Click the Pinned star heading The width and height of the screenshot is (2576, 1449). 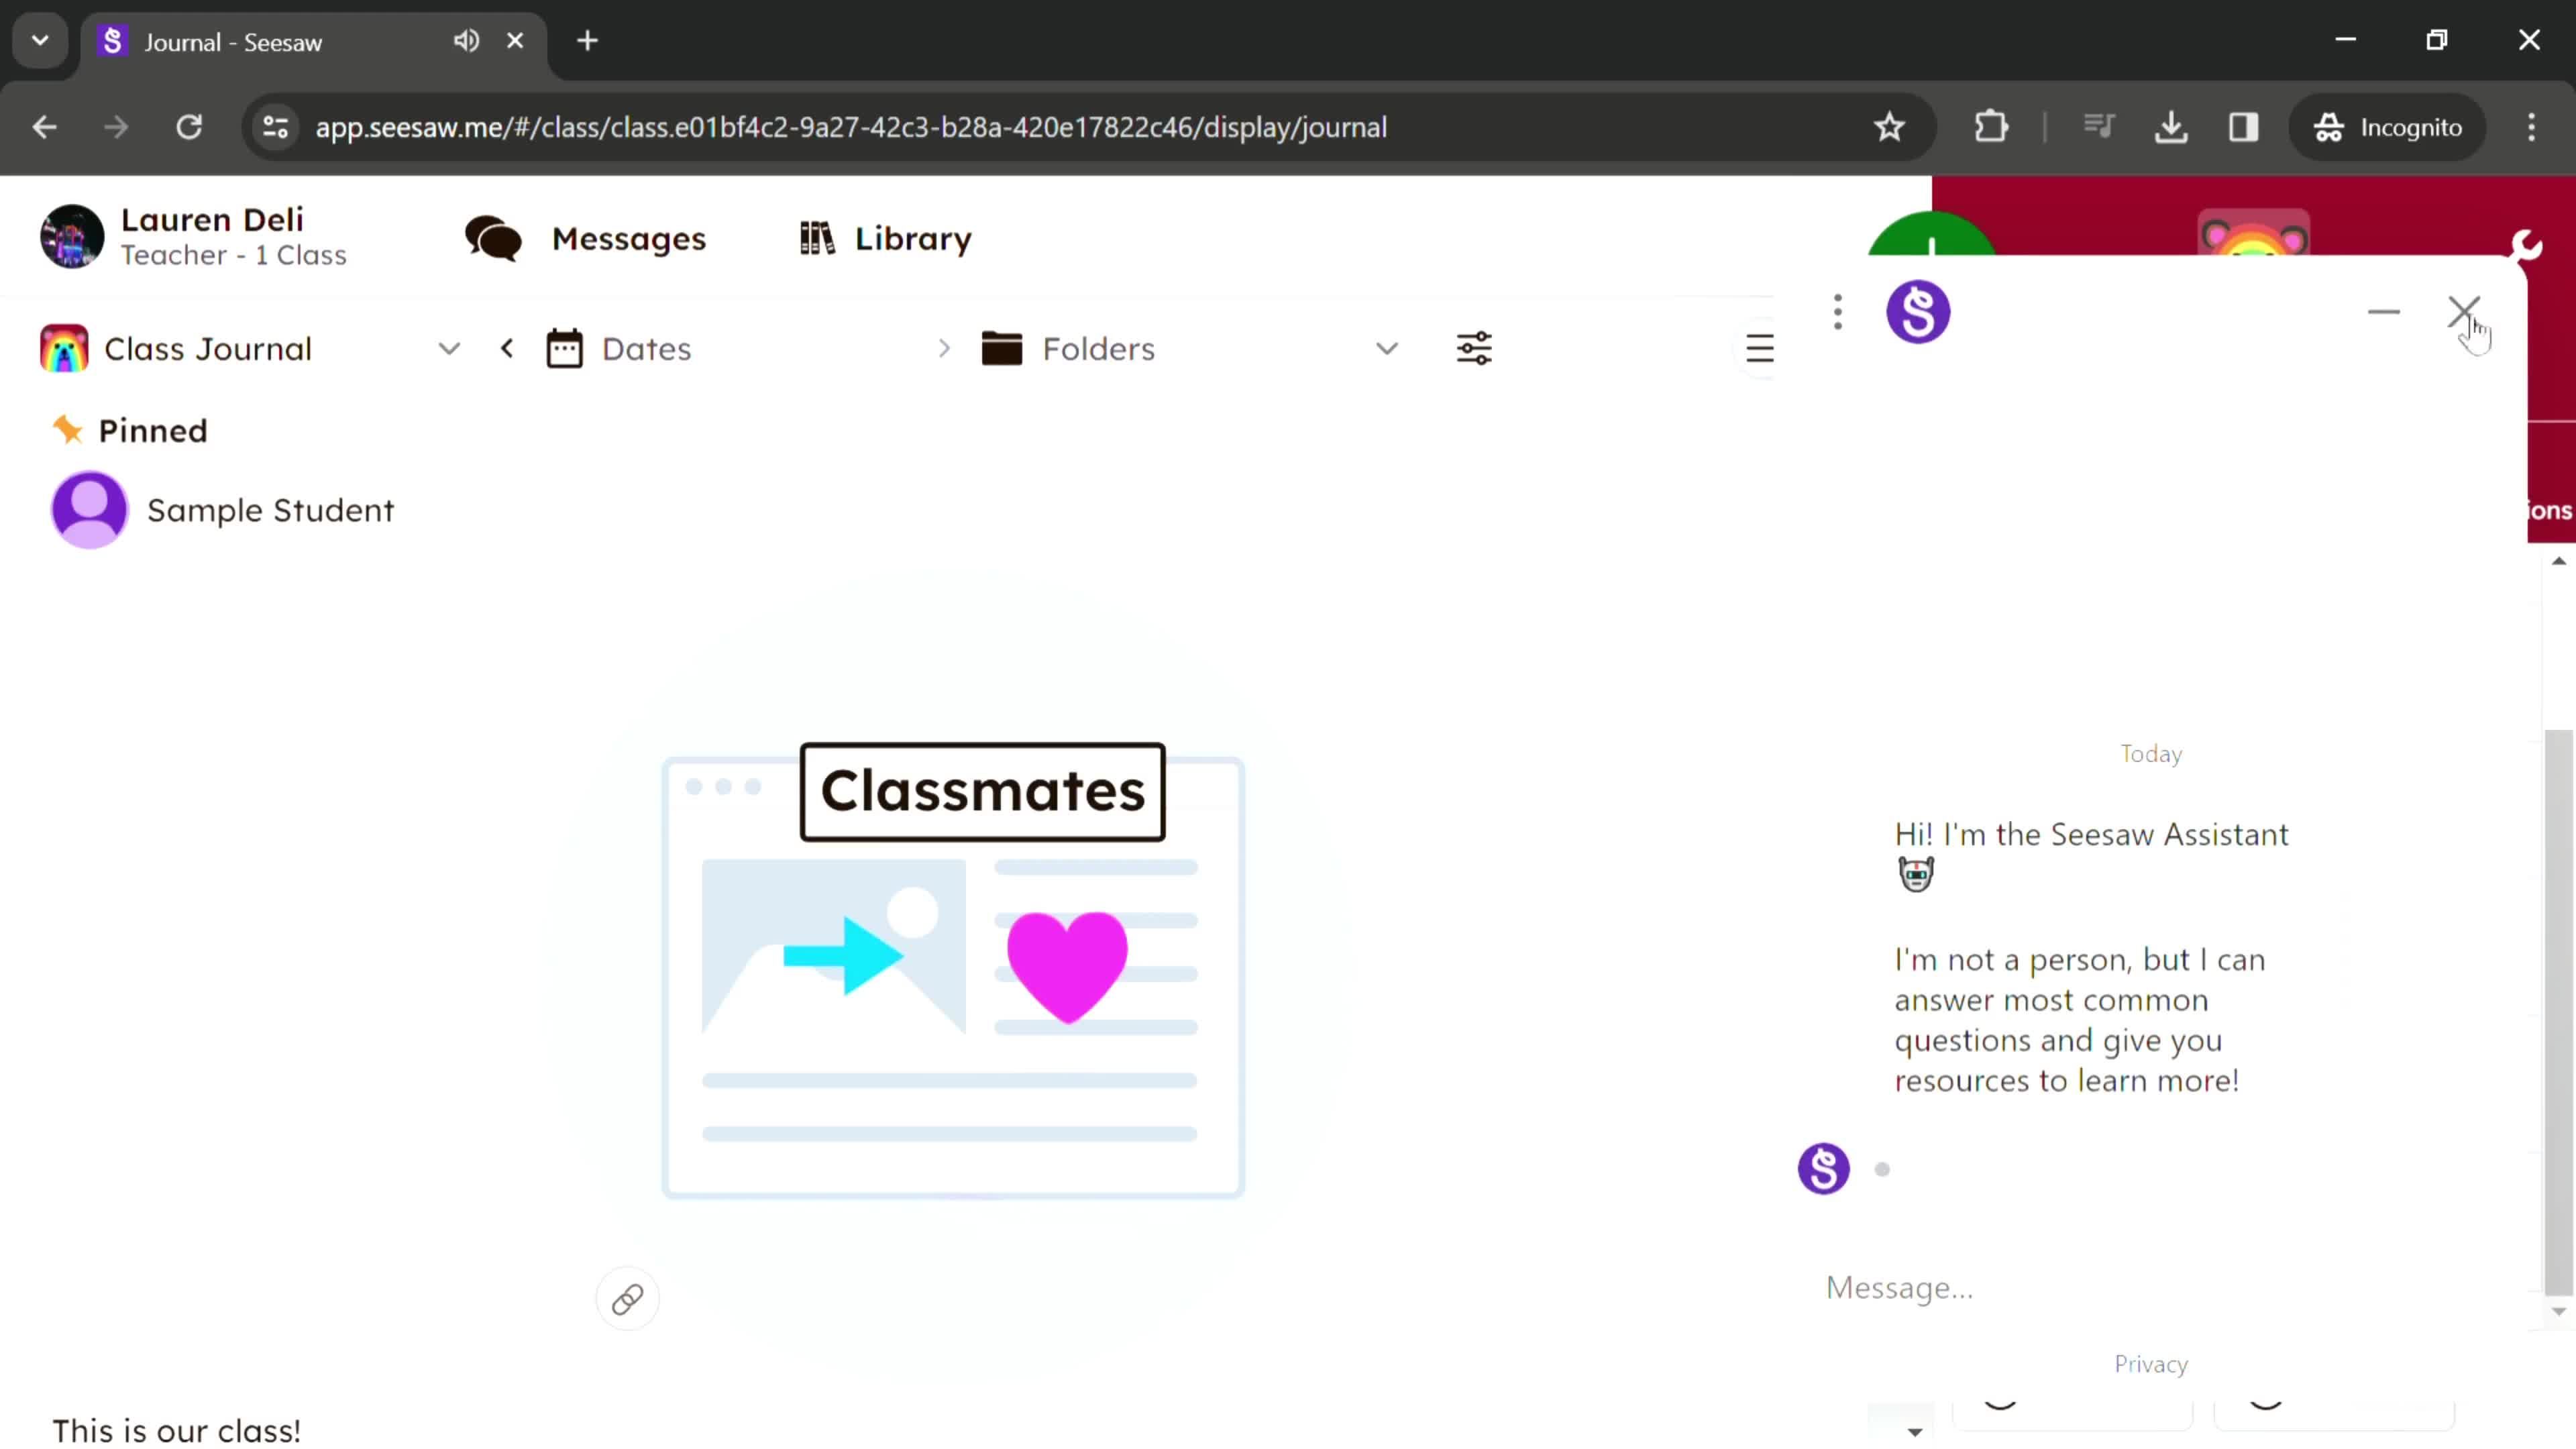130,431
